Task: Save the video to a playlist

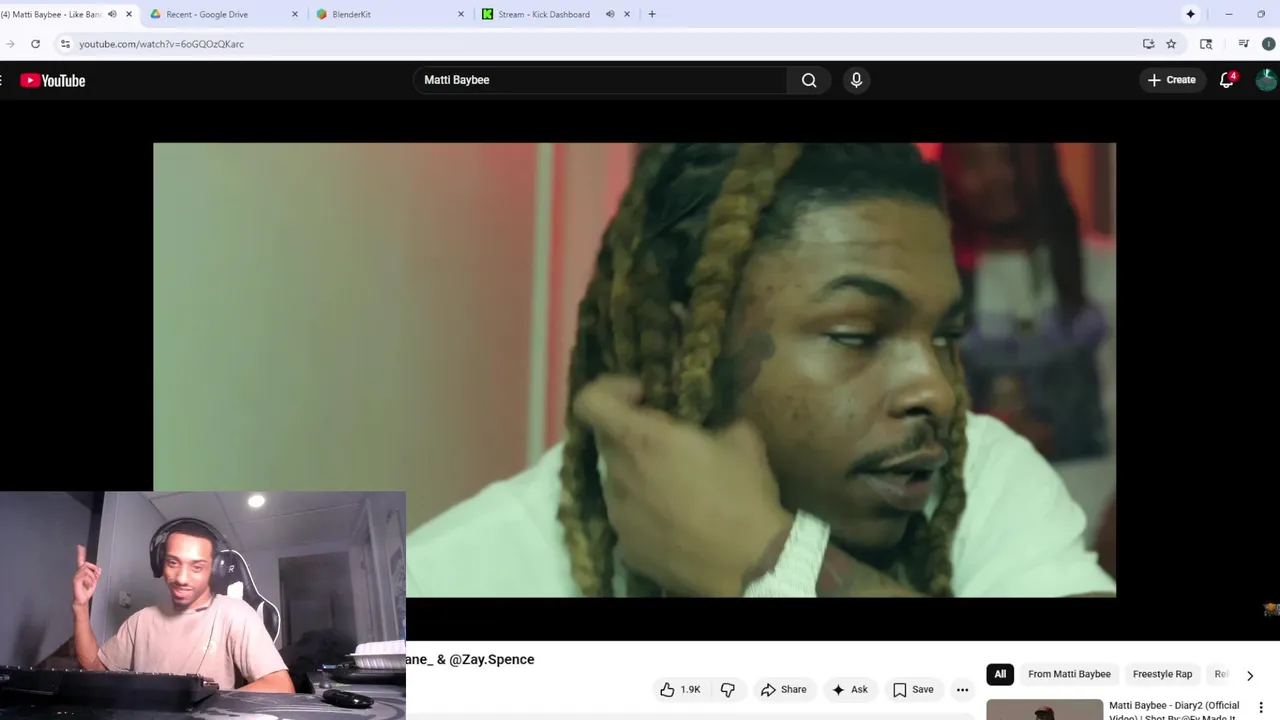Action: pyautogui.click(x=913, y=689)
